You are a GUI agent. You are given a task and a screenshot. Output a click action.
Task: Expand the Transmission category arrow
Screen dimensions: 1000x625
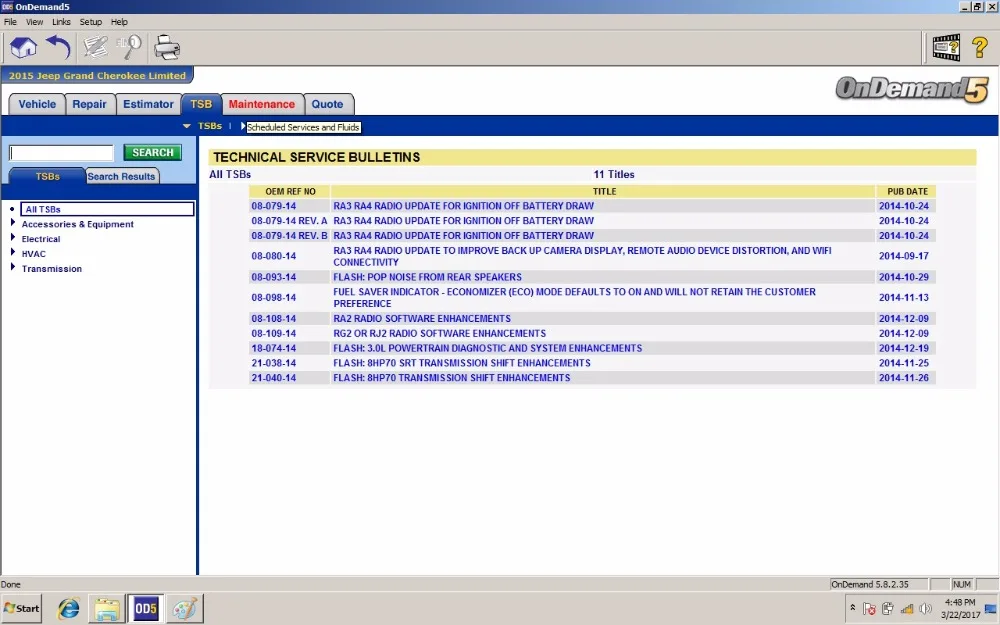click(x=13, y=267)
